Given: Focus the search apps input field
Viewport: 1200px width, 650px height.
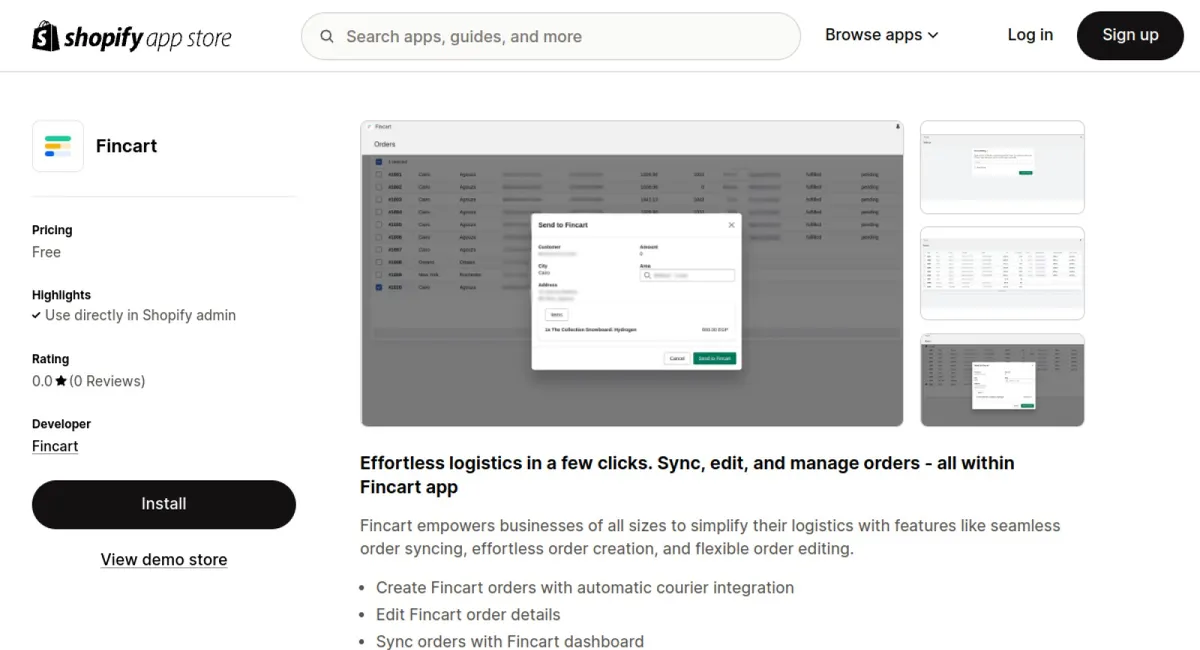Looking at the screenshot, I should (551, 37).
